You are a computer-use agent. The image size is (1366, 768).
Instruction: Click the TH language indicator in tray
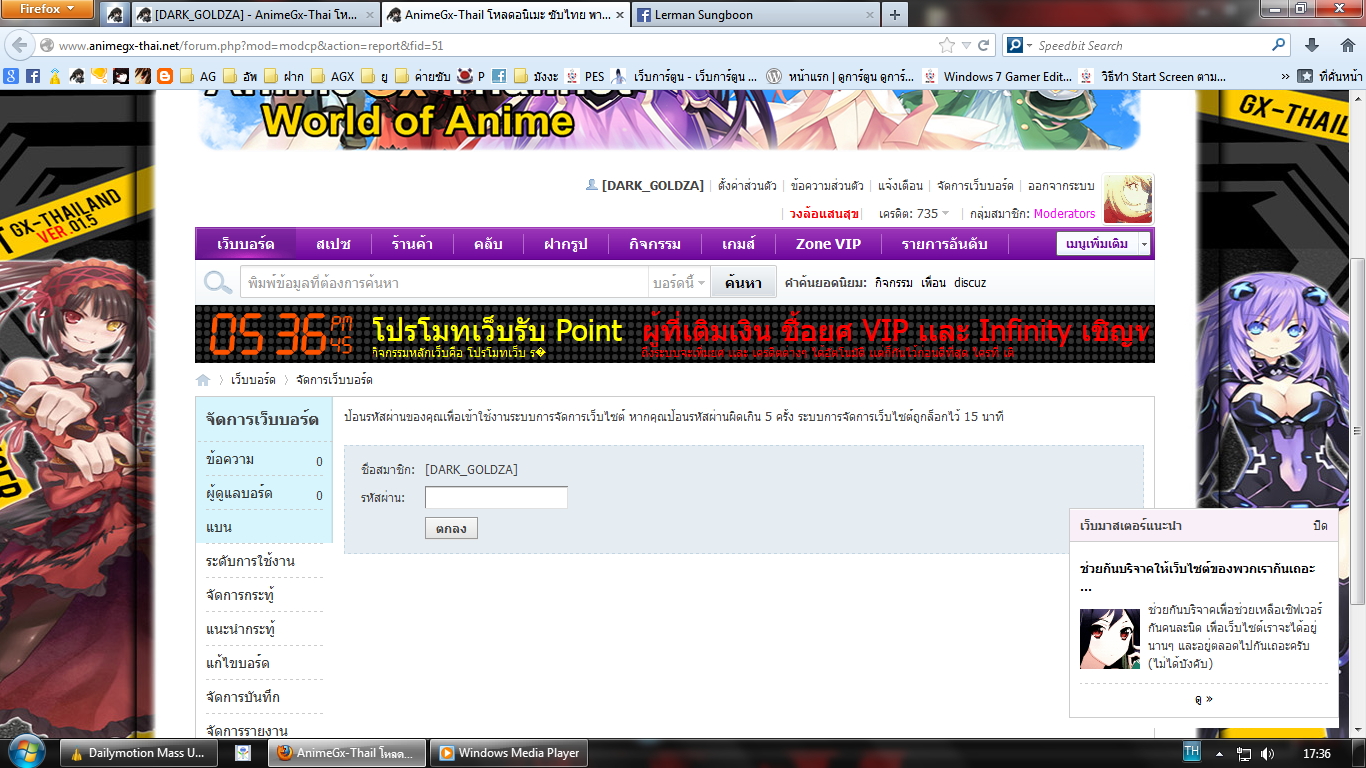[x=1192, y=751]
